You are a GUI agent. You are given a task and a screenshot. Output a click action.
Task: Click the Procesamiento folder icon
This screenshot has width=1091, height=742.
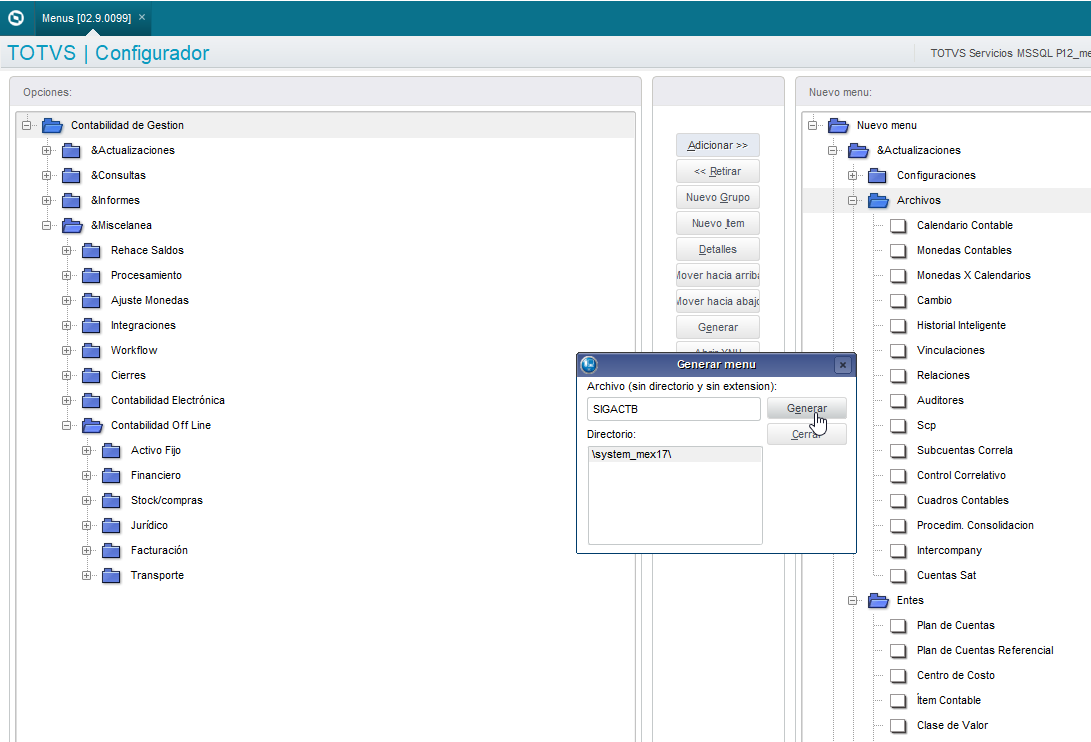(x=91, y=276)
